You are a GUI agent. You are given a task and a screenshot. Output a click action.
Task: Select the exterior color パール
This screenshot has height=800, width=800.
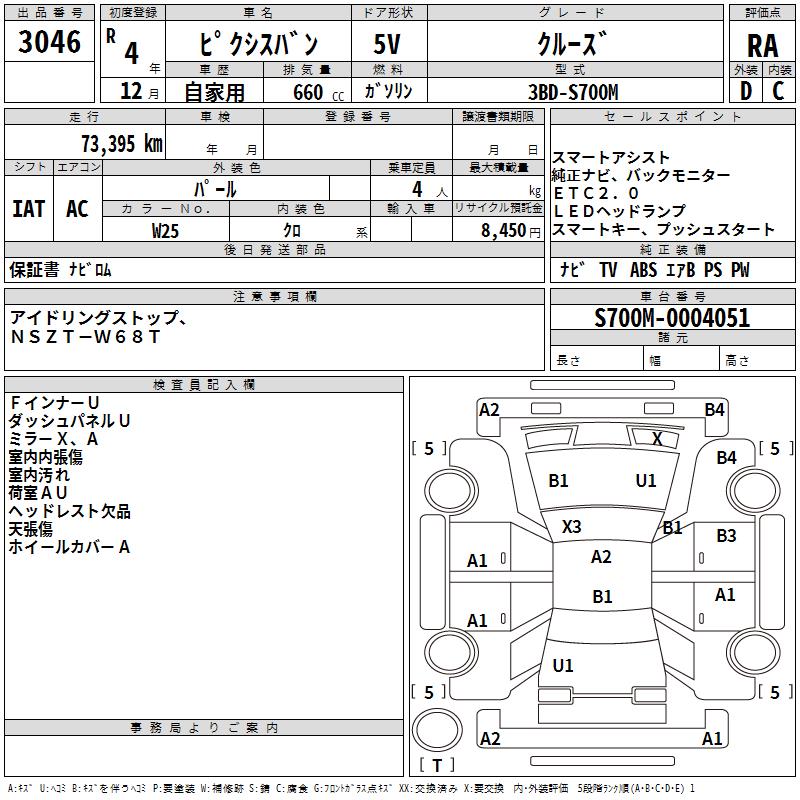pyautogui.click(x=215, y=190)
